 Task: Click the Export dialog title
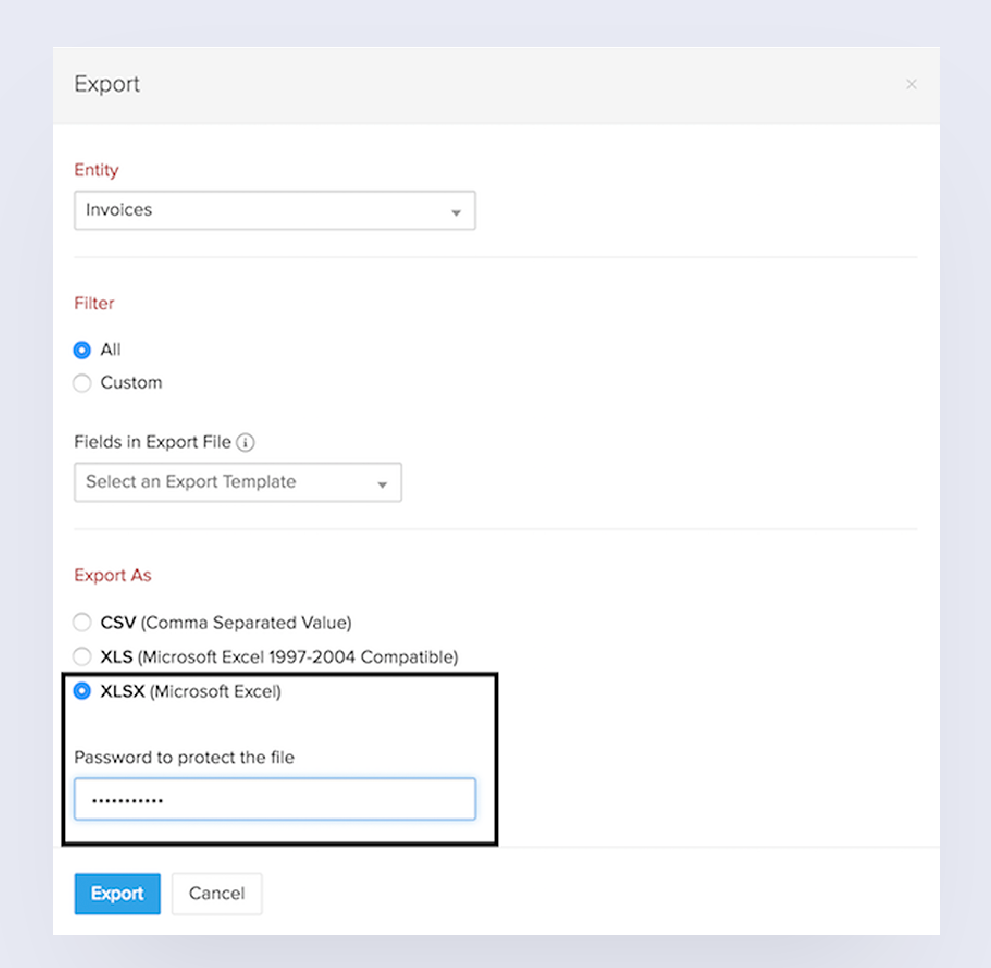click(107, 84)
